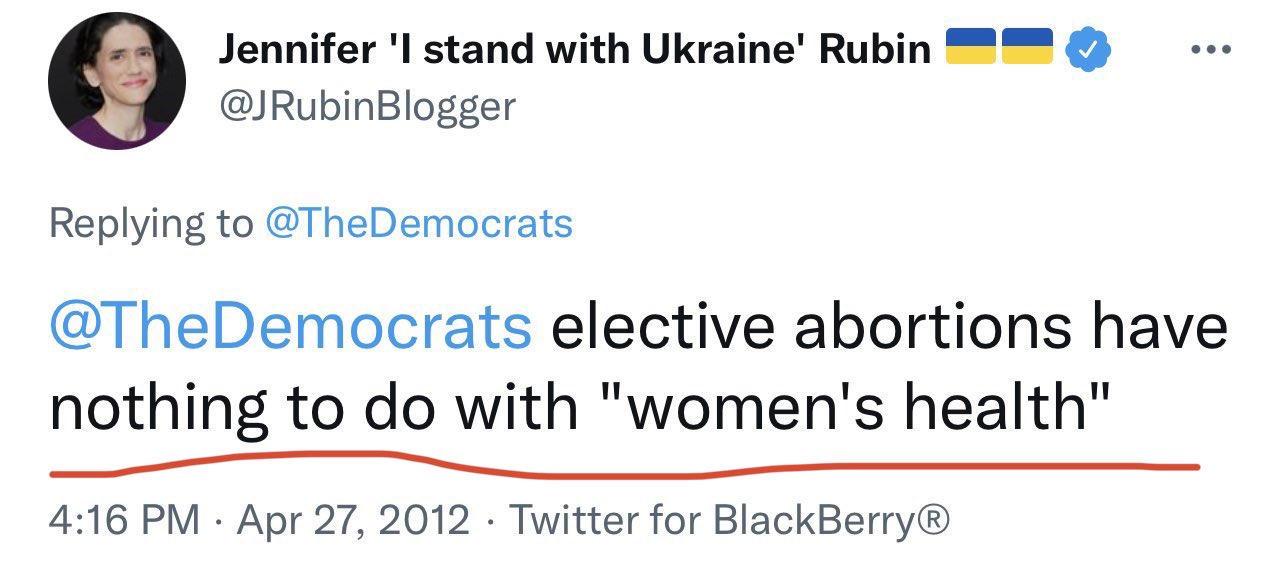Click the blue verified checkmark badge
1284x578 pixels.
[1083, 48]
